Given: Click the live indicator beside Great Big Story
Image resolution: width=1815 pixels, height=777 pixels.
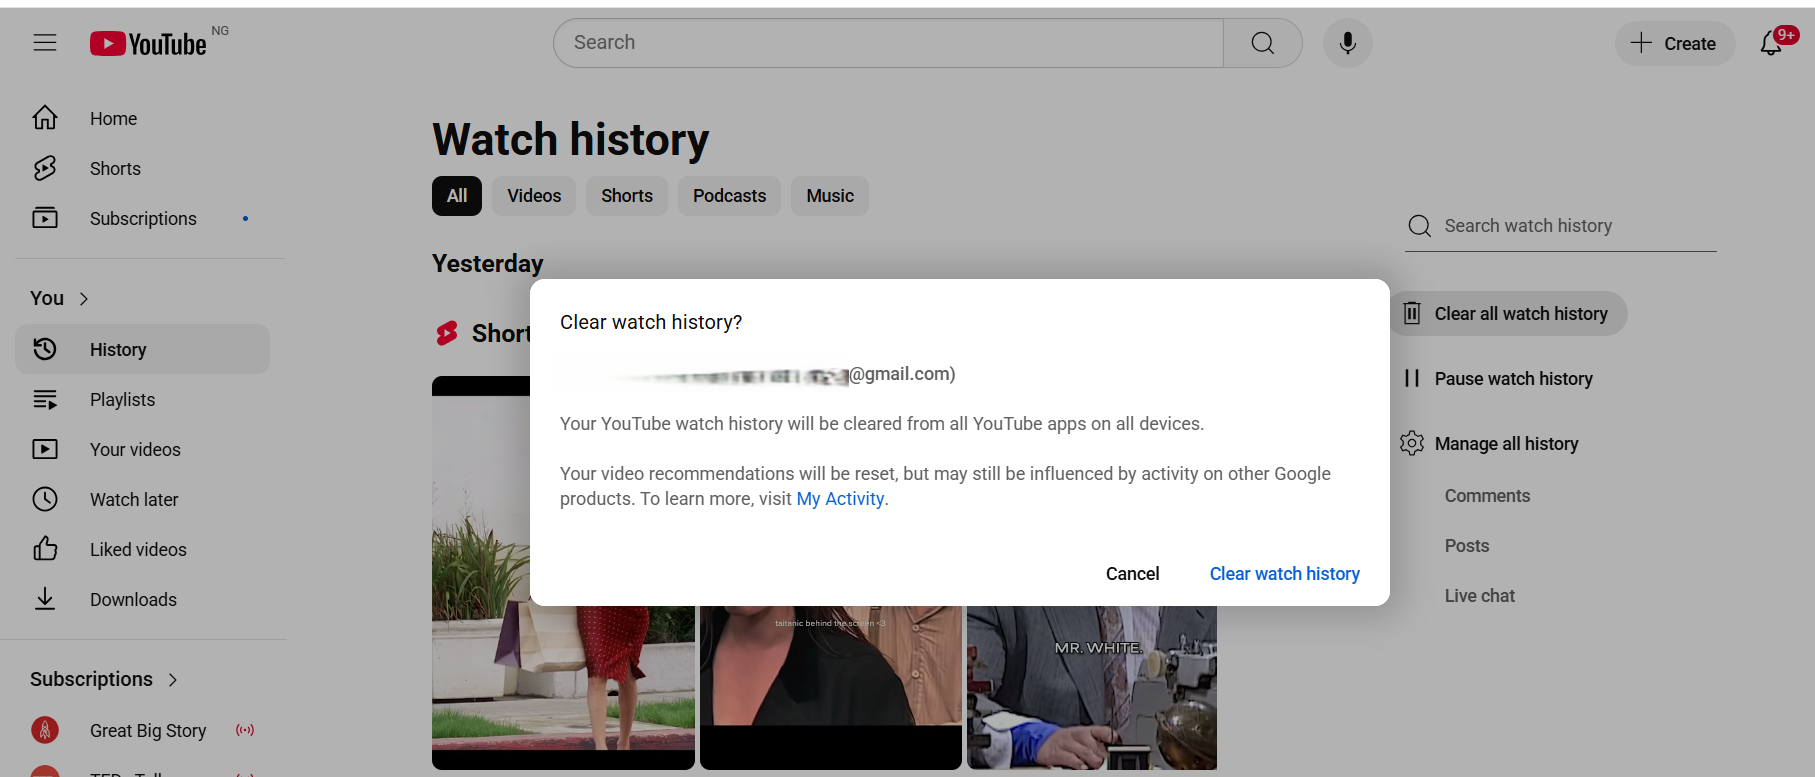Looking at the screenshot, I should (x=245, y=730).
